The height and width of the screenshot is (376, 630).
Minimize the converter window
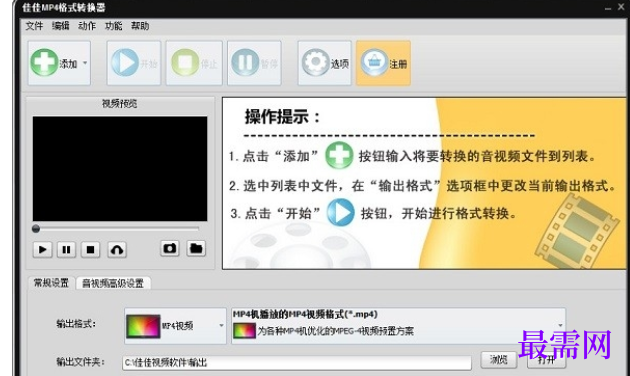(x=608, y=8)
